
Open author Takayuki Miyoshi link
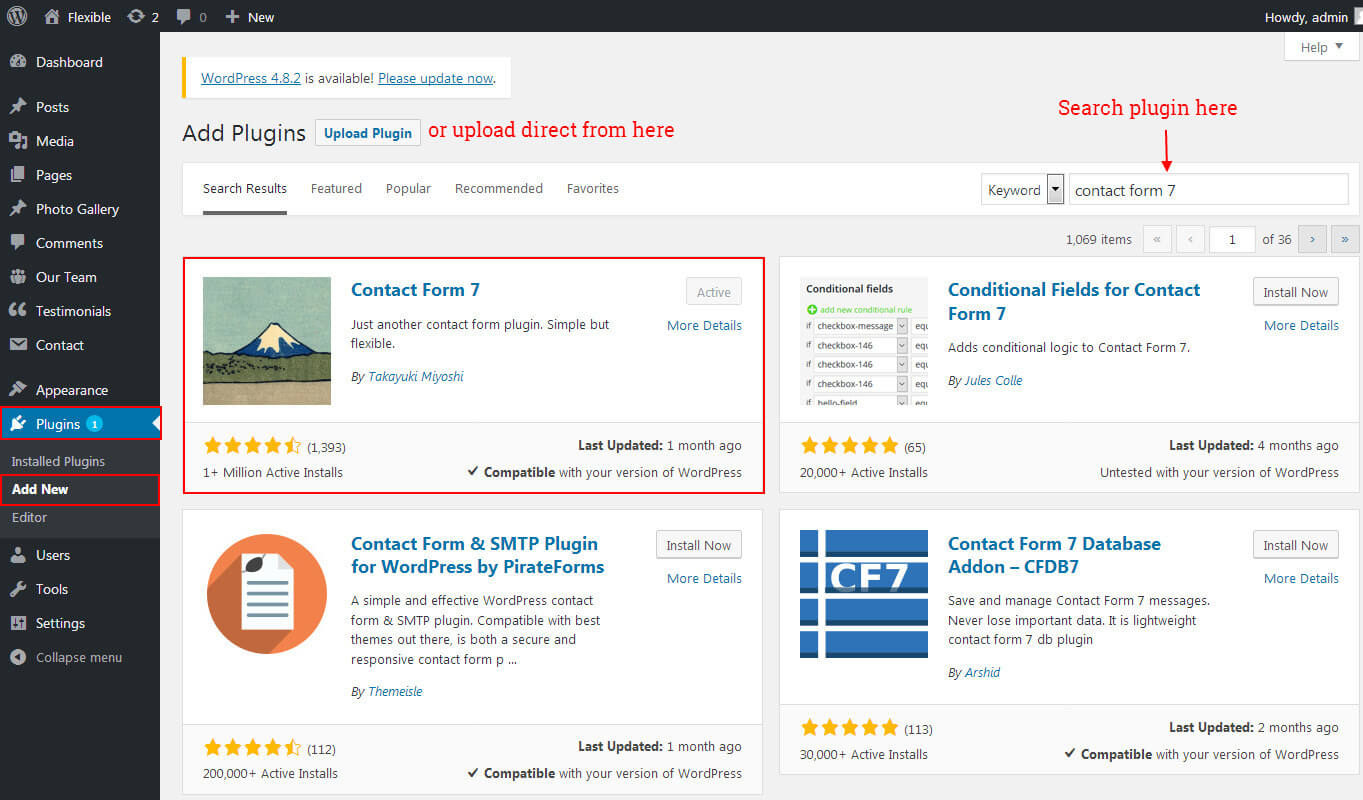coord(416,377)
